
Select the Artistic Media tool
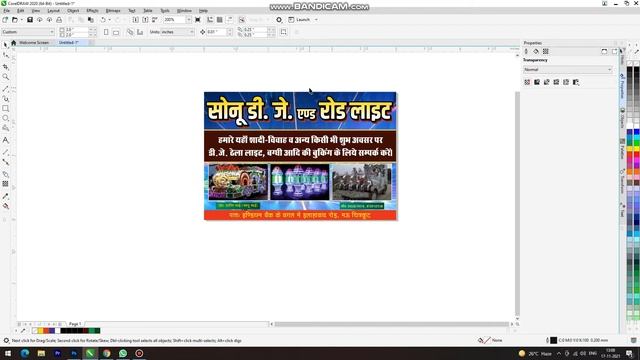[x=5, y=98]
